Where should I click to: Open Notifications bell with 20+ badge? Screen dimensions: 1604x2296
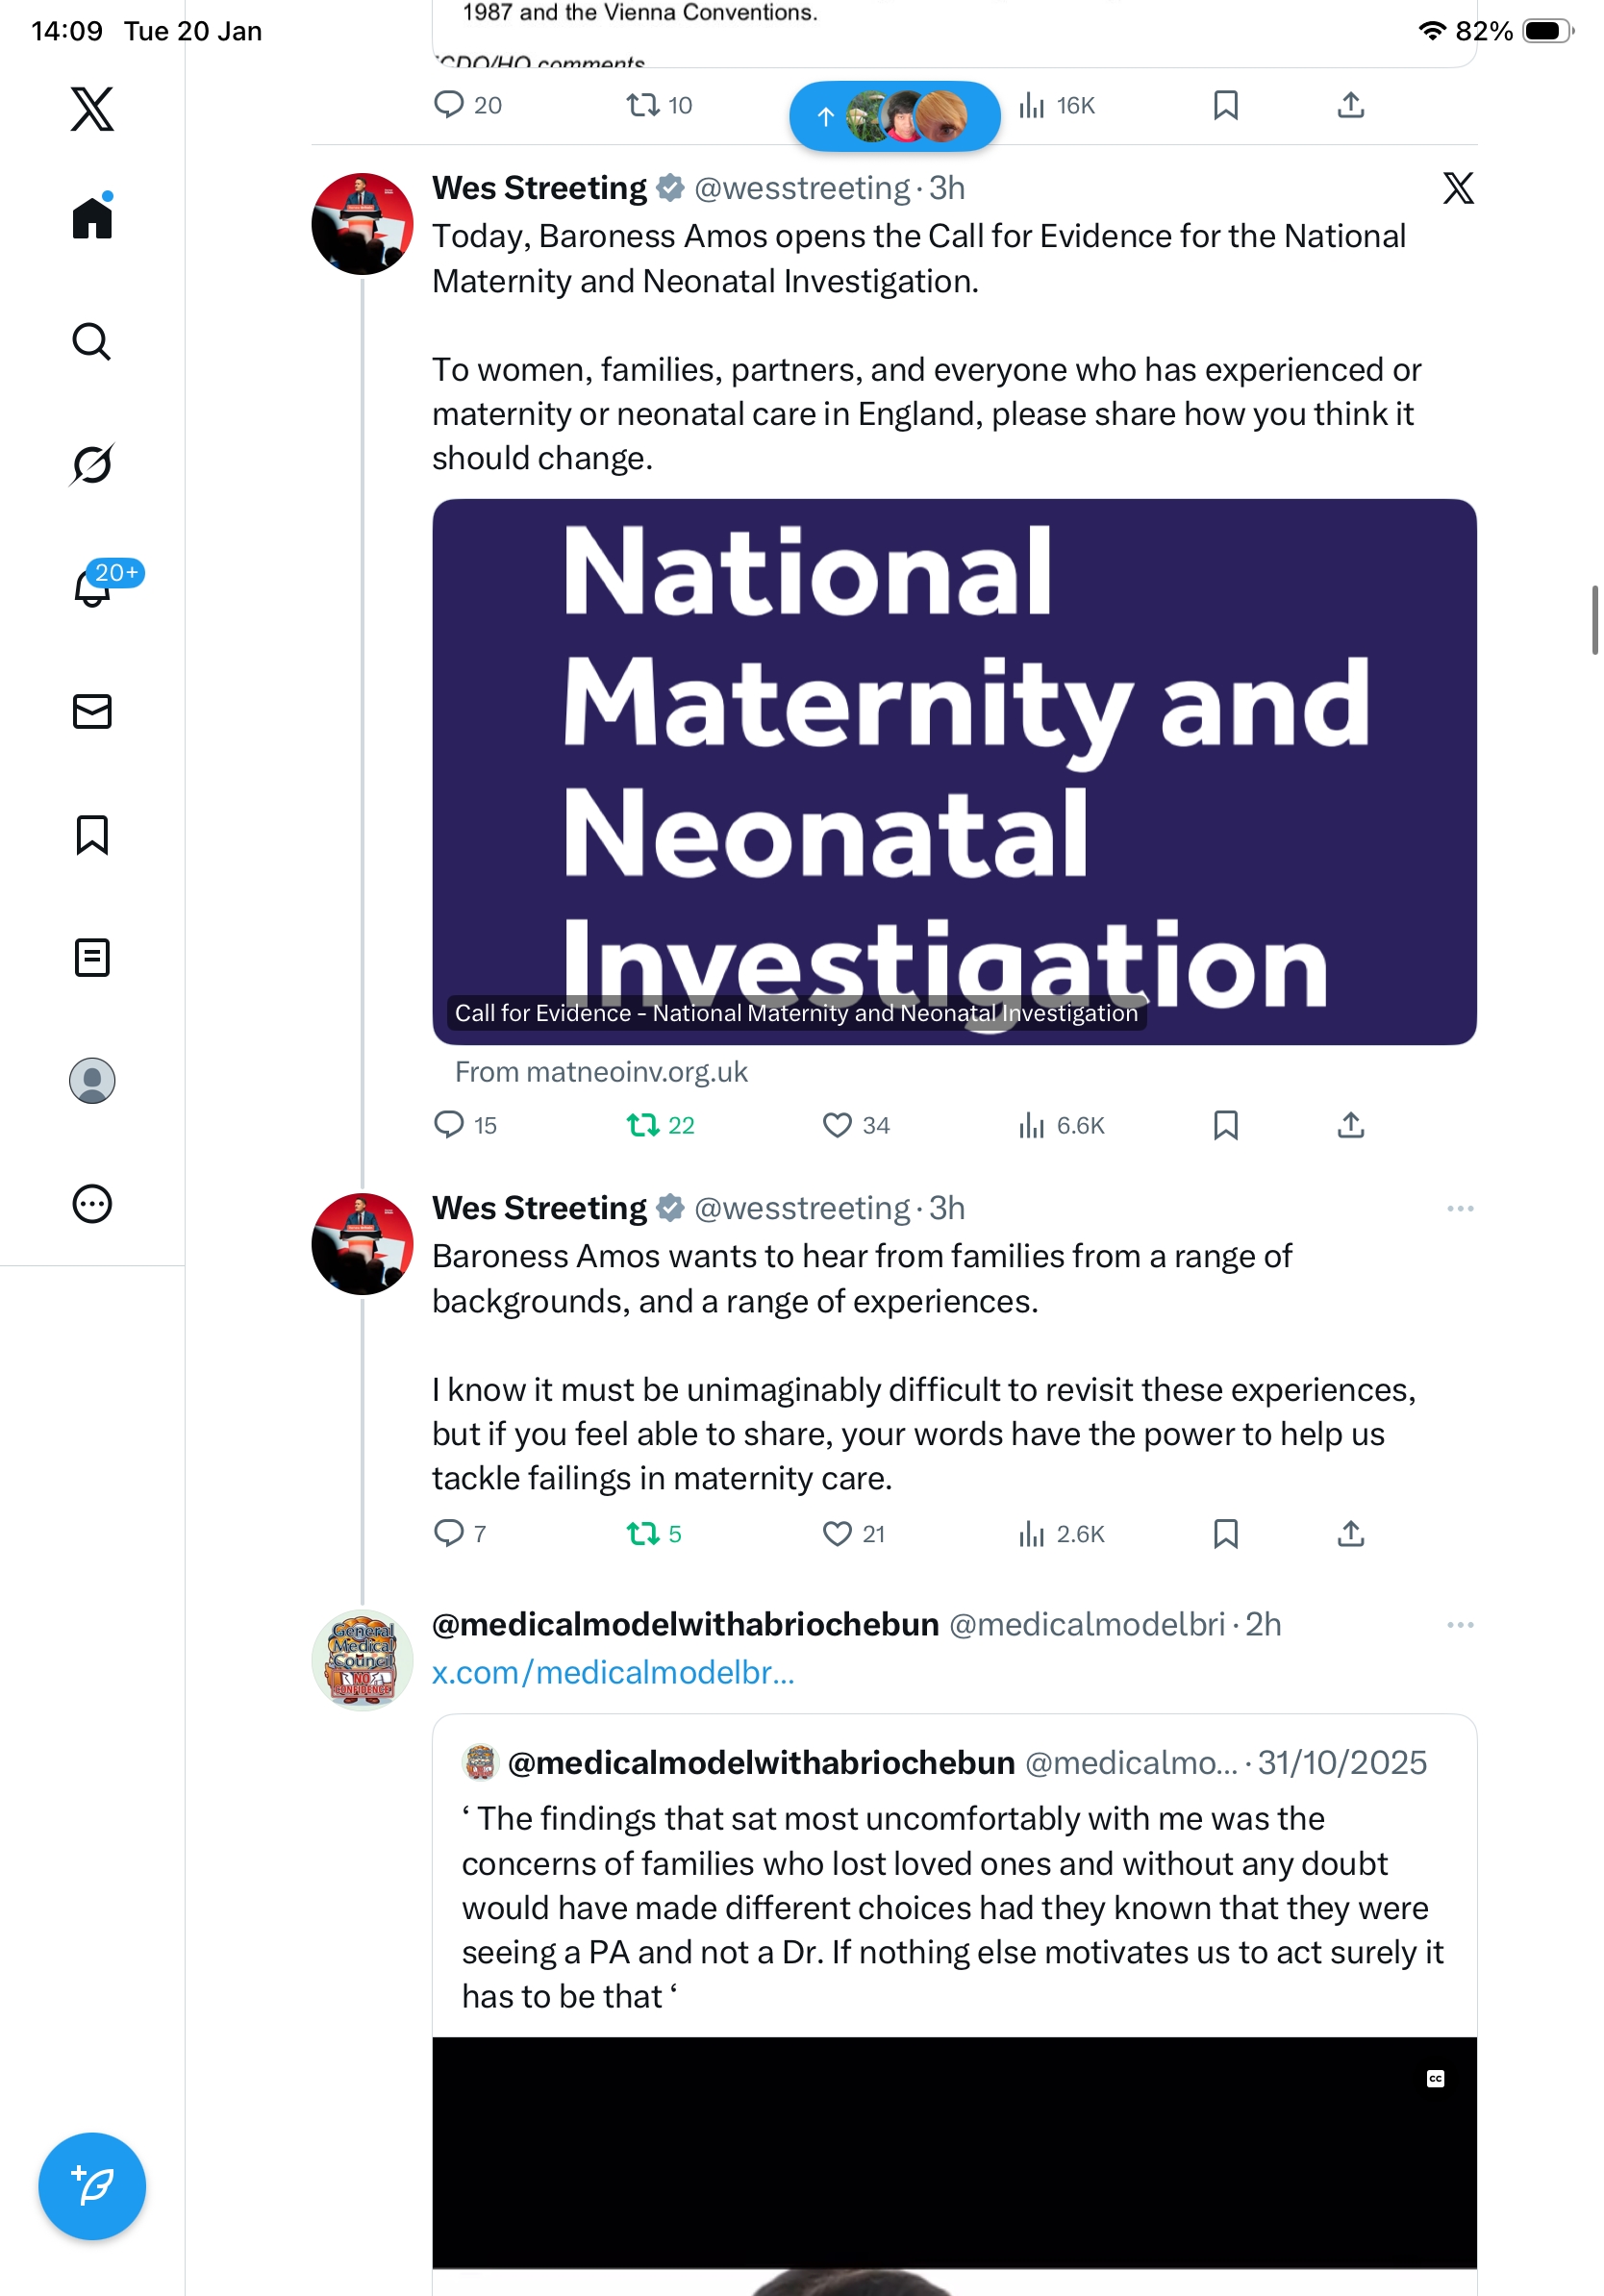92,588
